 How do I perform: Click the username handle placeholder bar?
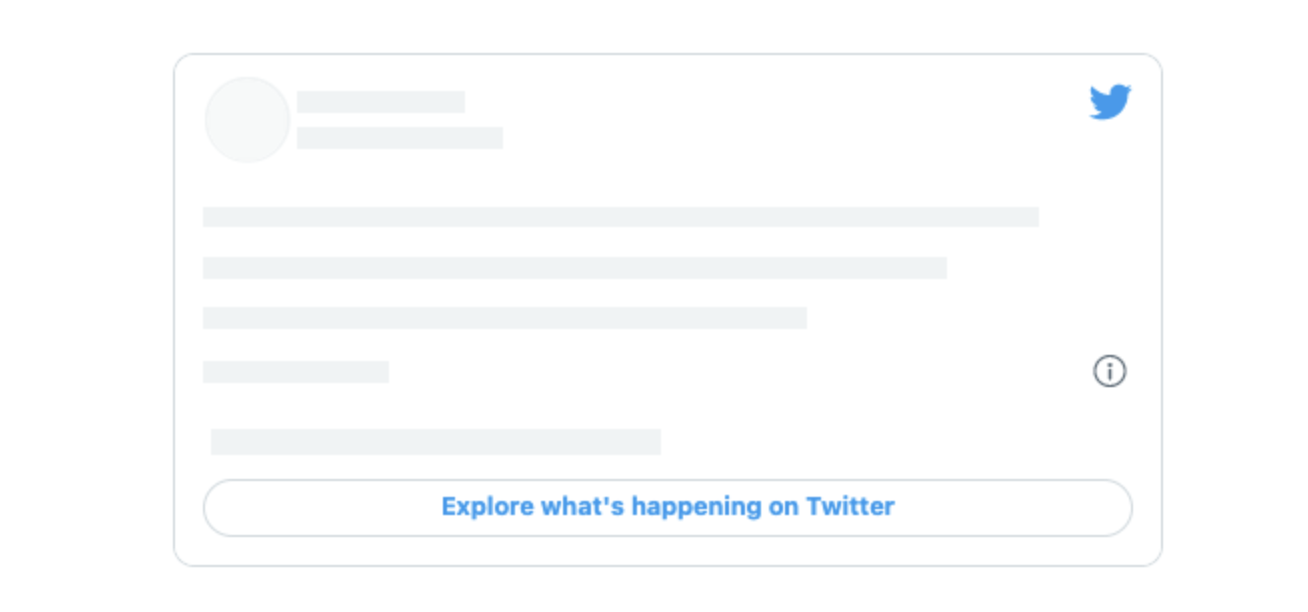400,138
